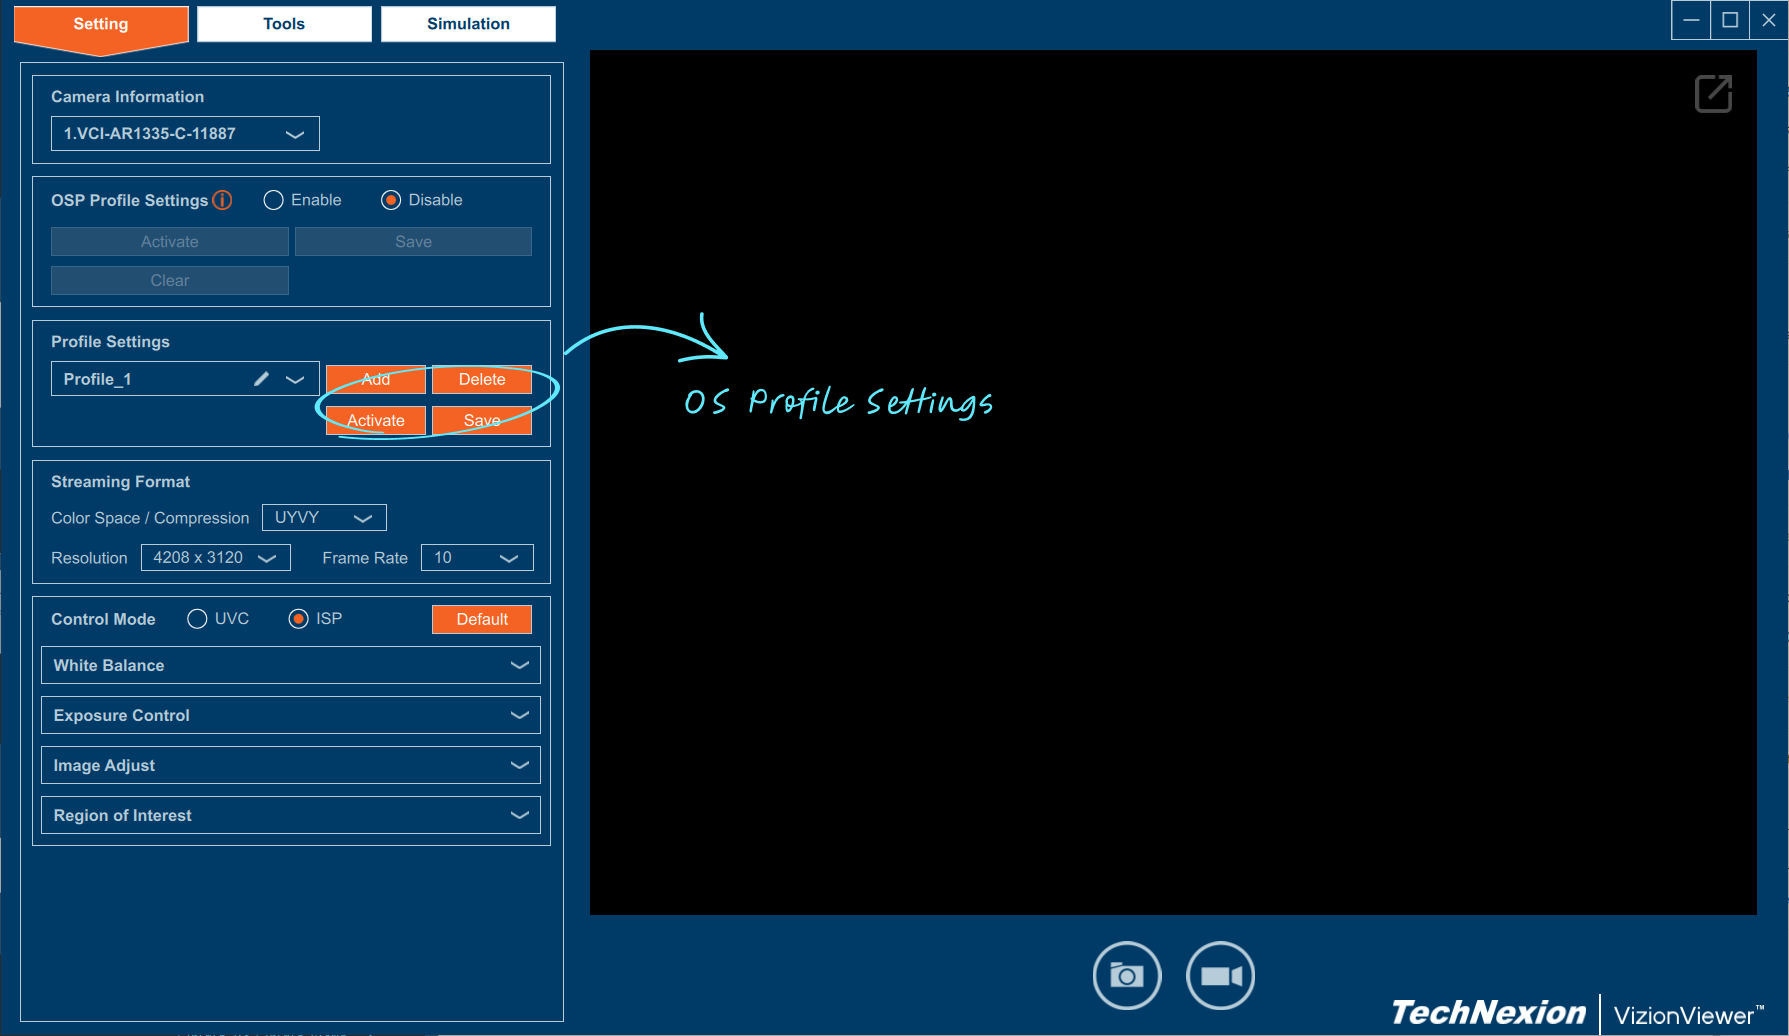This screenshot has width=1789, height=1036.
Task: Select the Disable OSP radio button
Action: (x=391, y=200)
